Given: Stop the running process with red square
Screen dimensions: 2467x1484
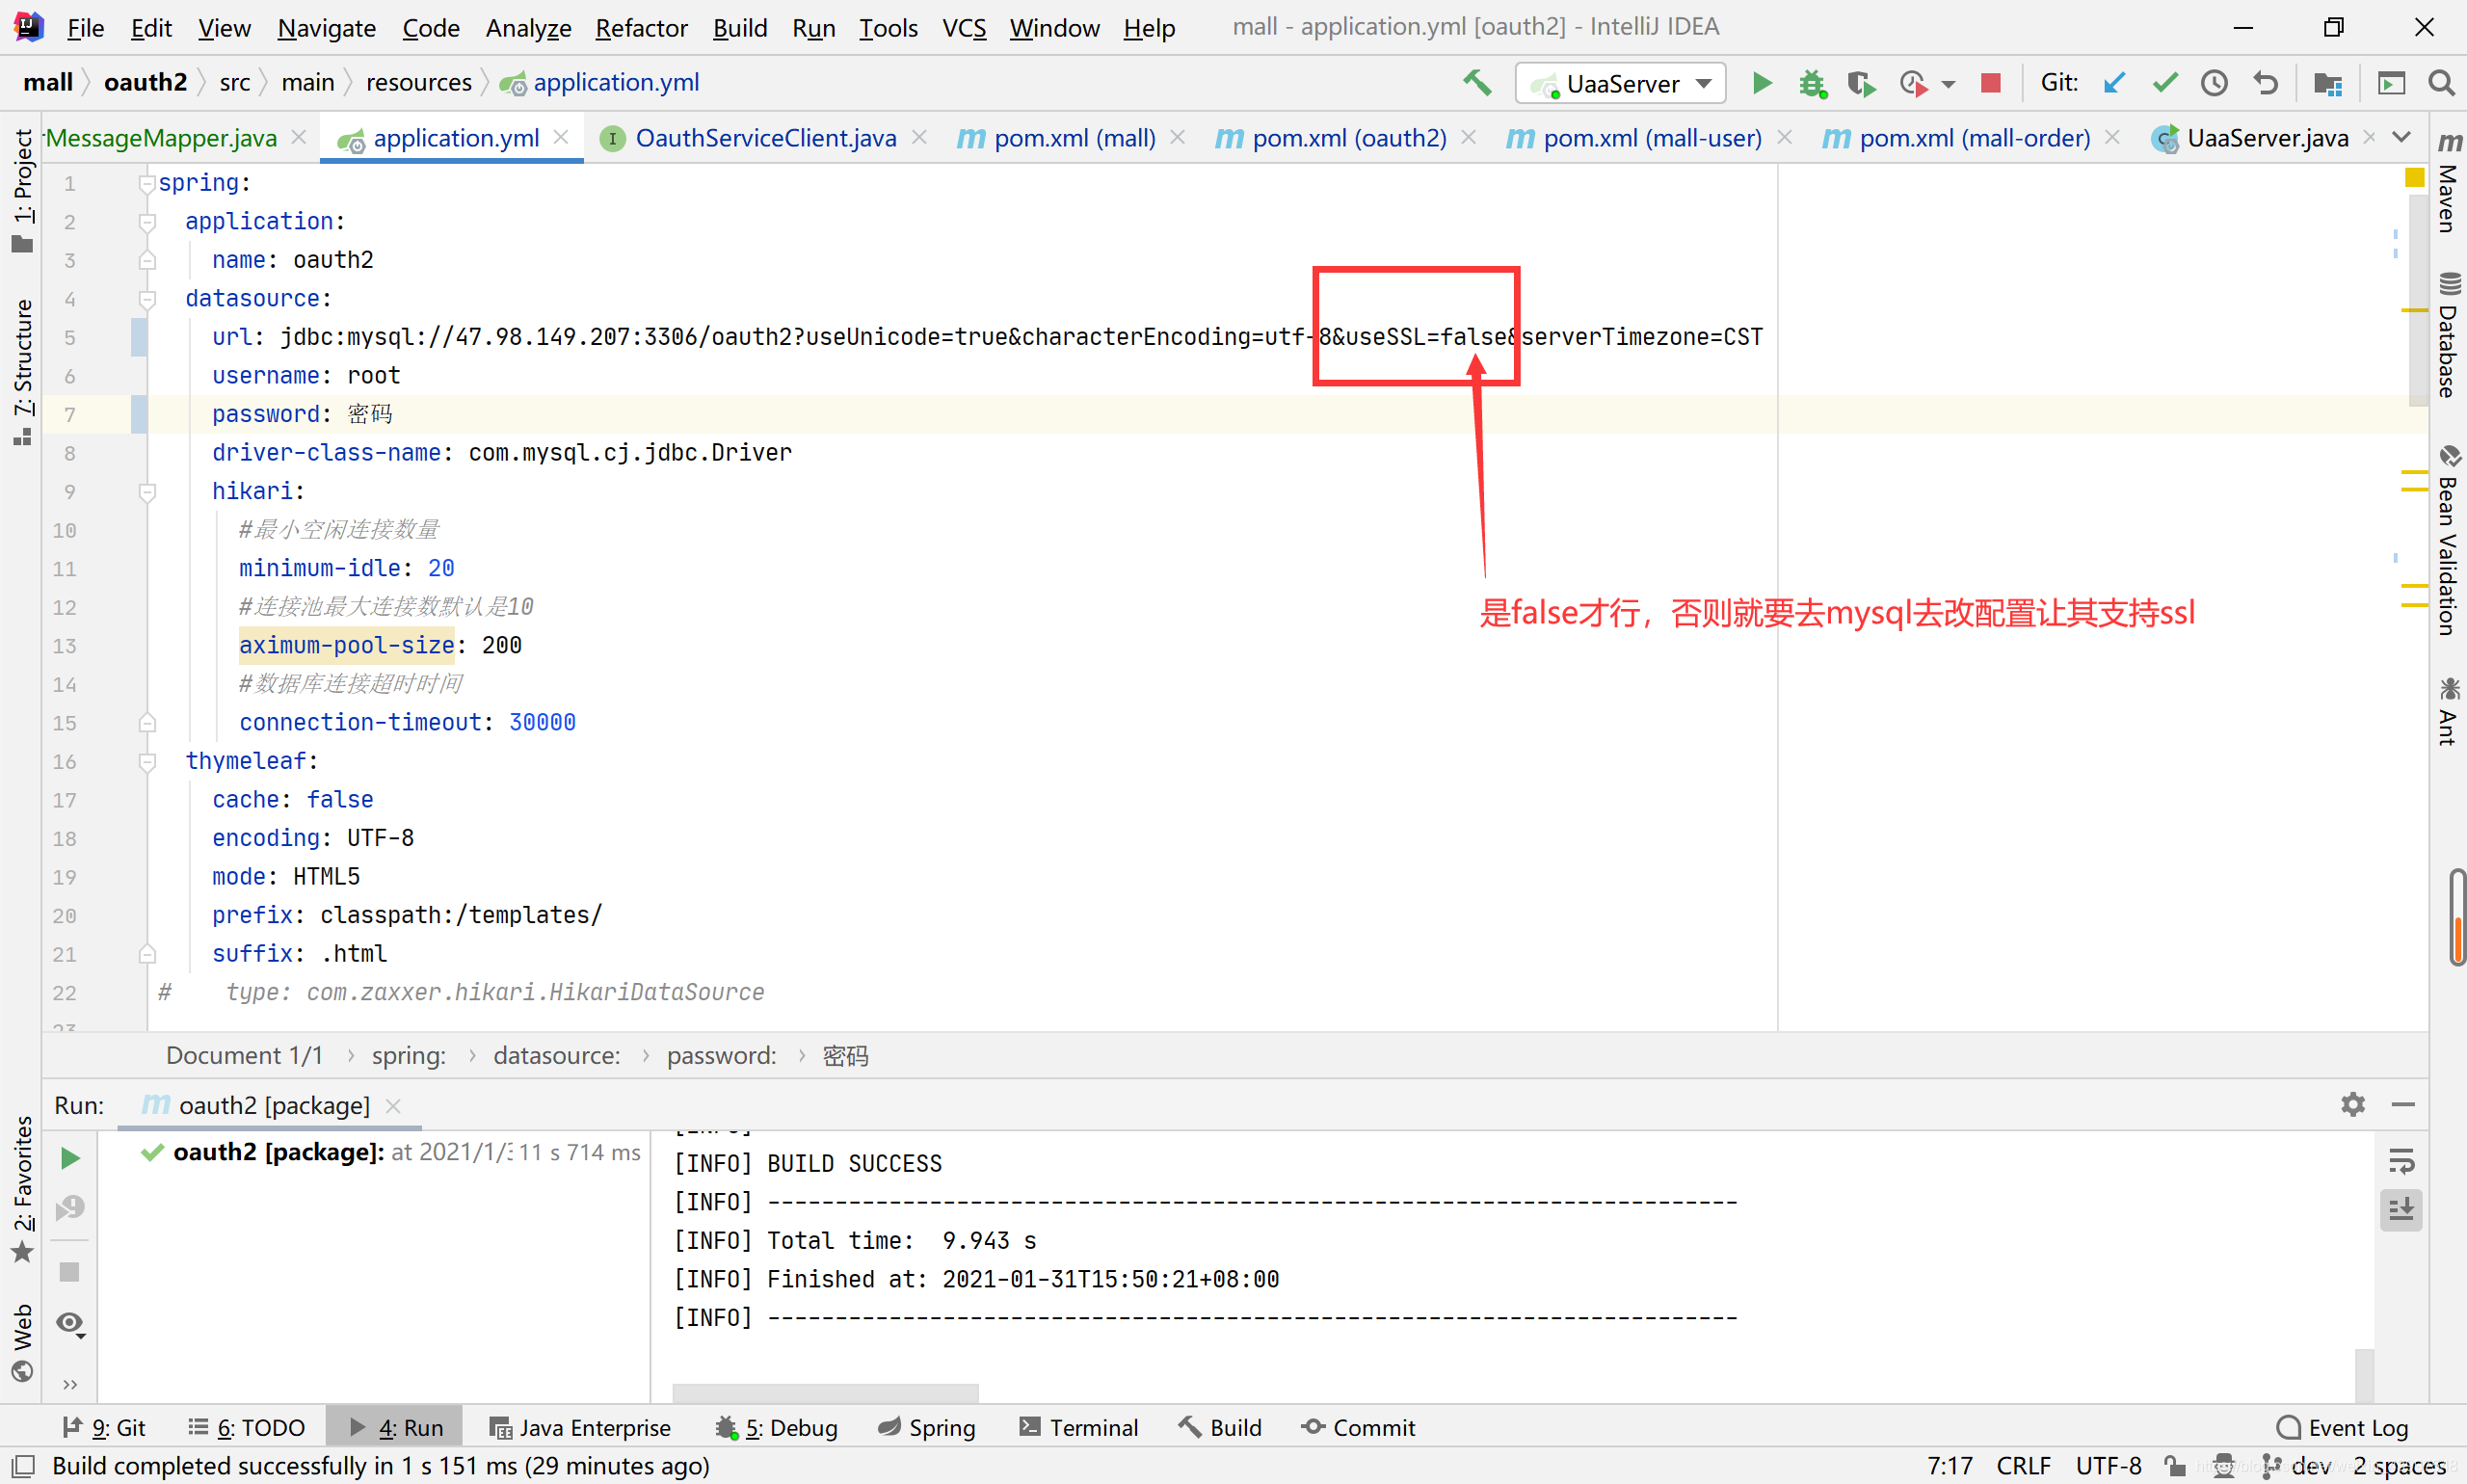Looking at the screenshot, I should (x=1990, y=83).
